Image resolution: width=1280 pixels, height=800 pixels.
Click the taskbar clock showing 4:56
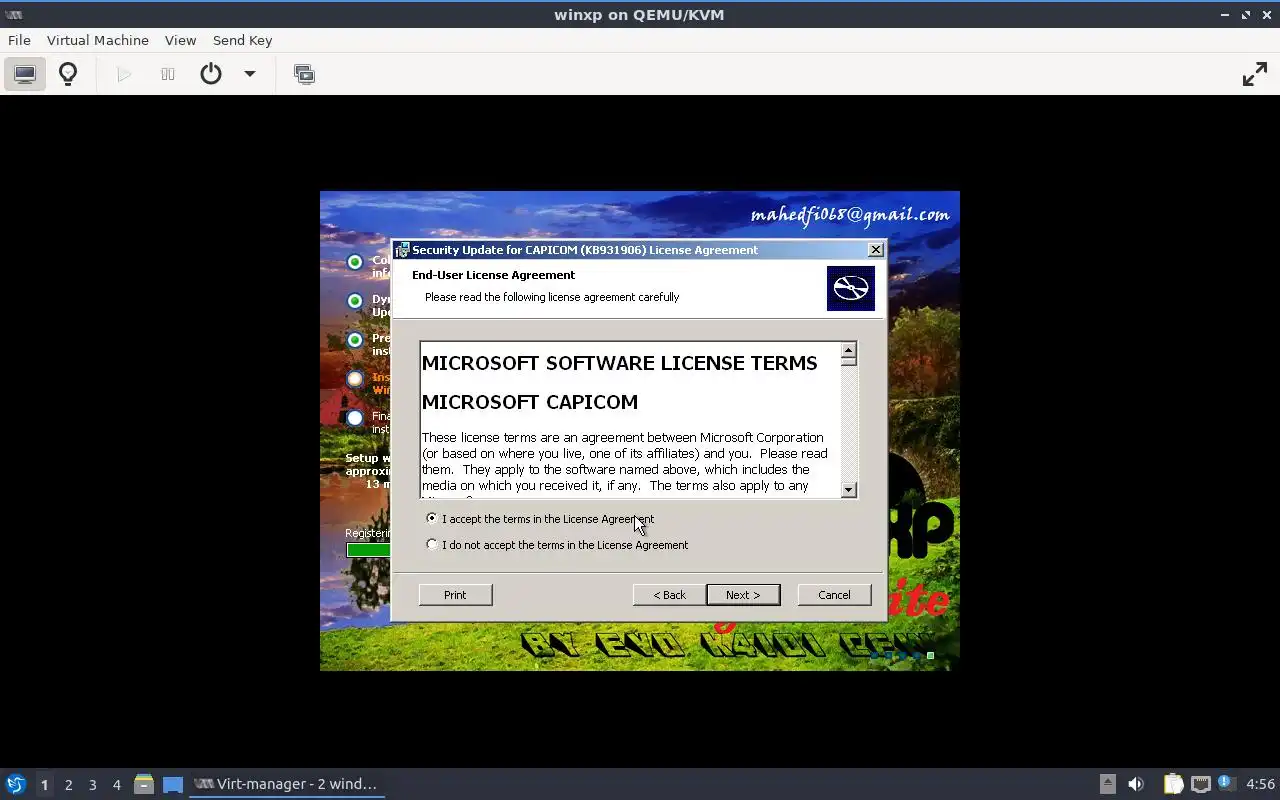pyautogui.click(x=1260, y=784)
